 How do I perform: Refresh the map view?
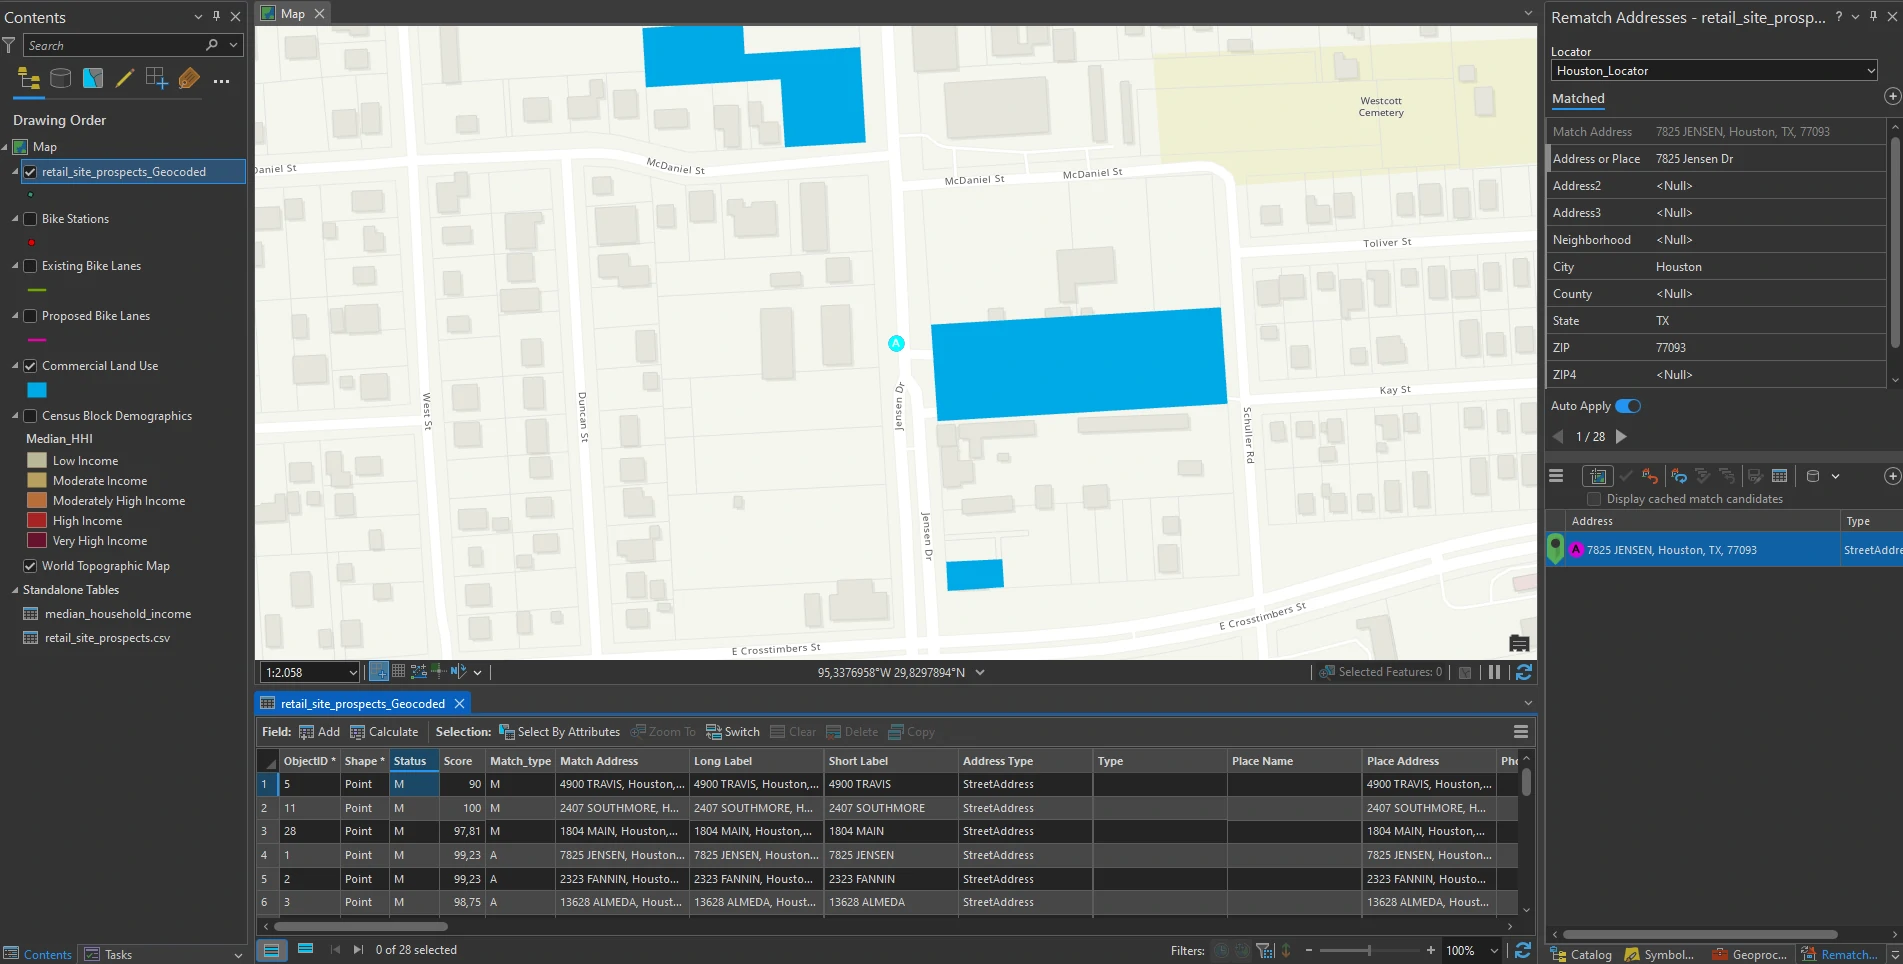coord(1524,672)
